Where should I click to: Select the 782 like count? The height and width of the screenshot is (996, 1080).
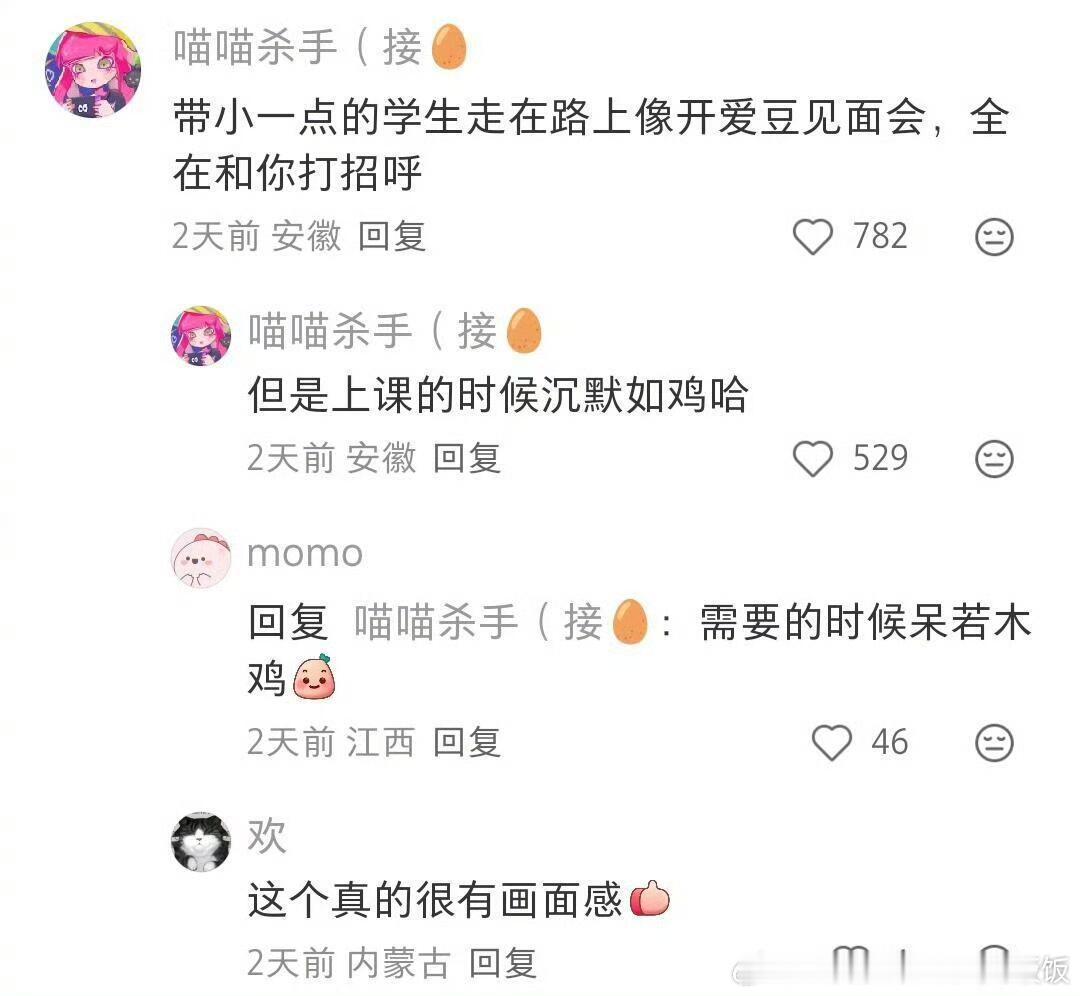point(880,236)
